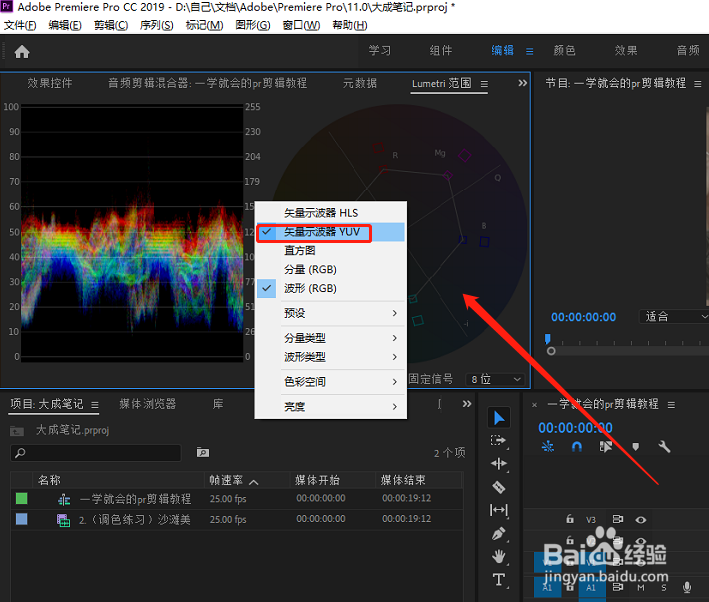Expand 预设 submenu

[331, 313]
